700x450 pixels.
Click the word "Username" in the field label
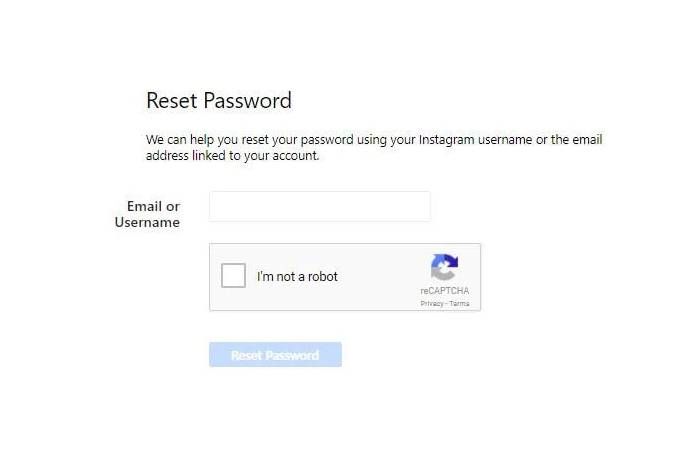(148, 223)
